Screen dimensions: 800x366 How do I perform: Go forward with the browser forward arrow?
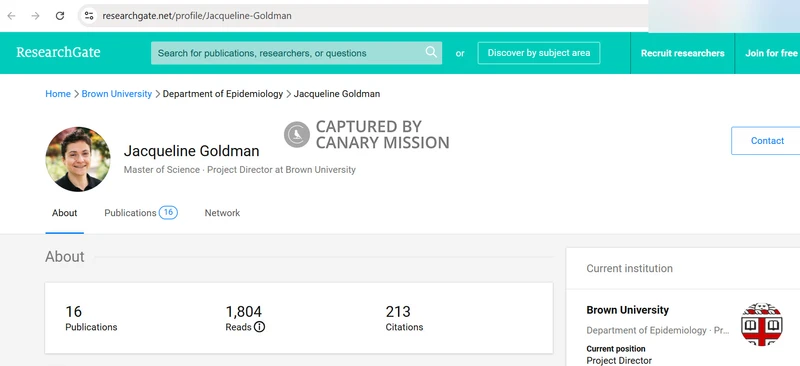35,16
